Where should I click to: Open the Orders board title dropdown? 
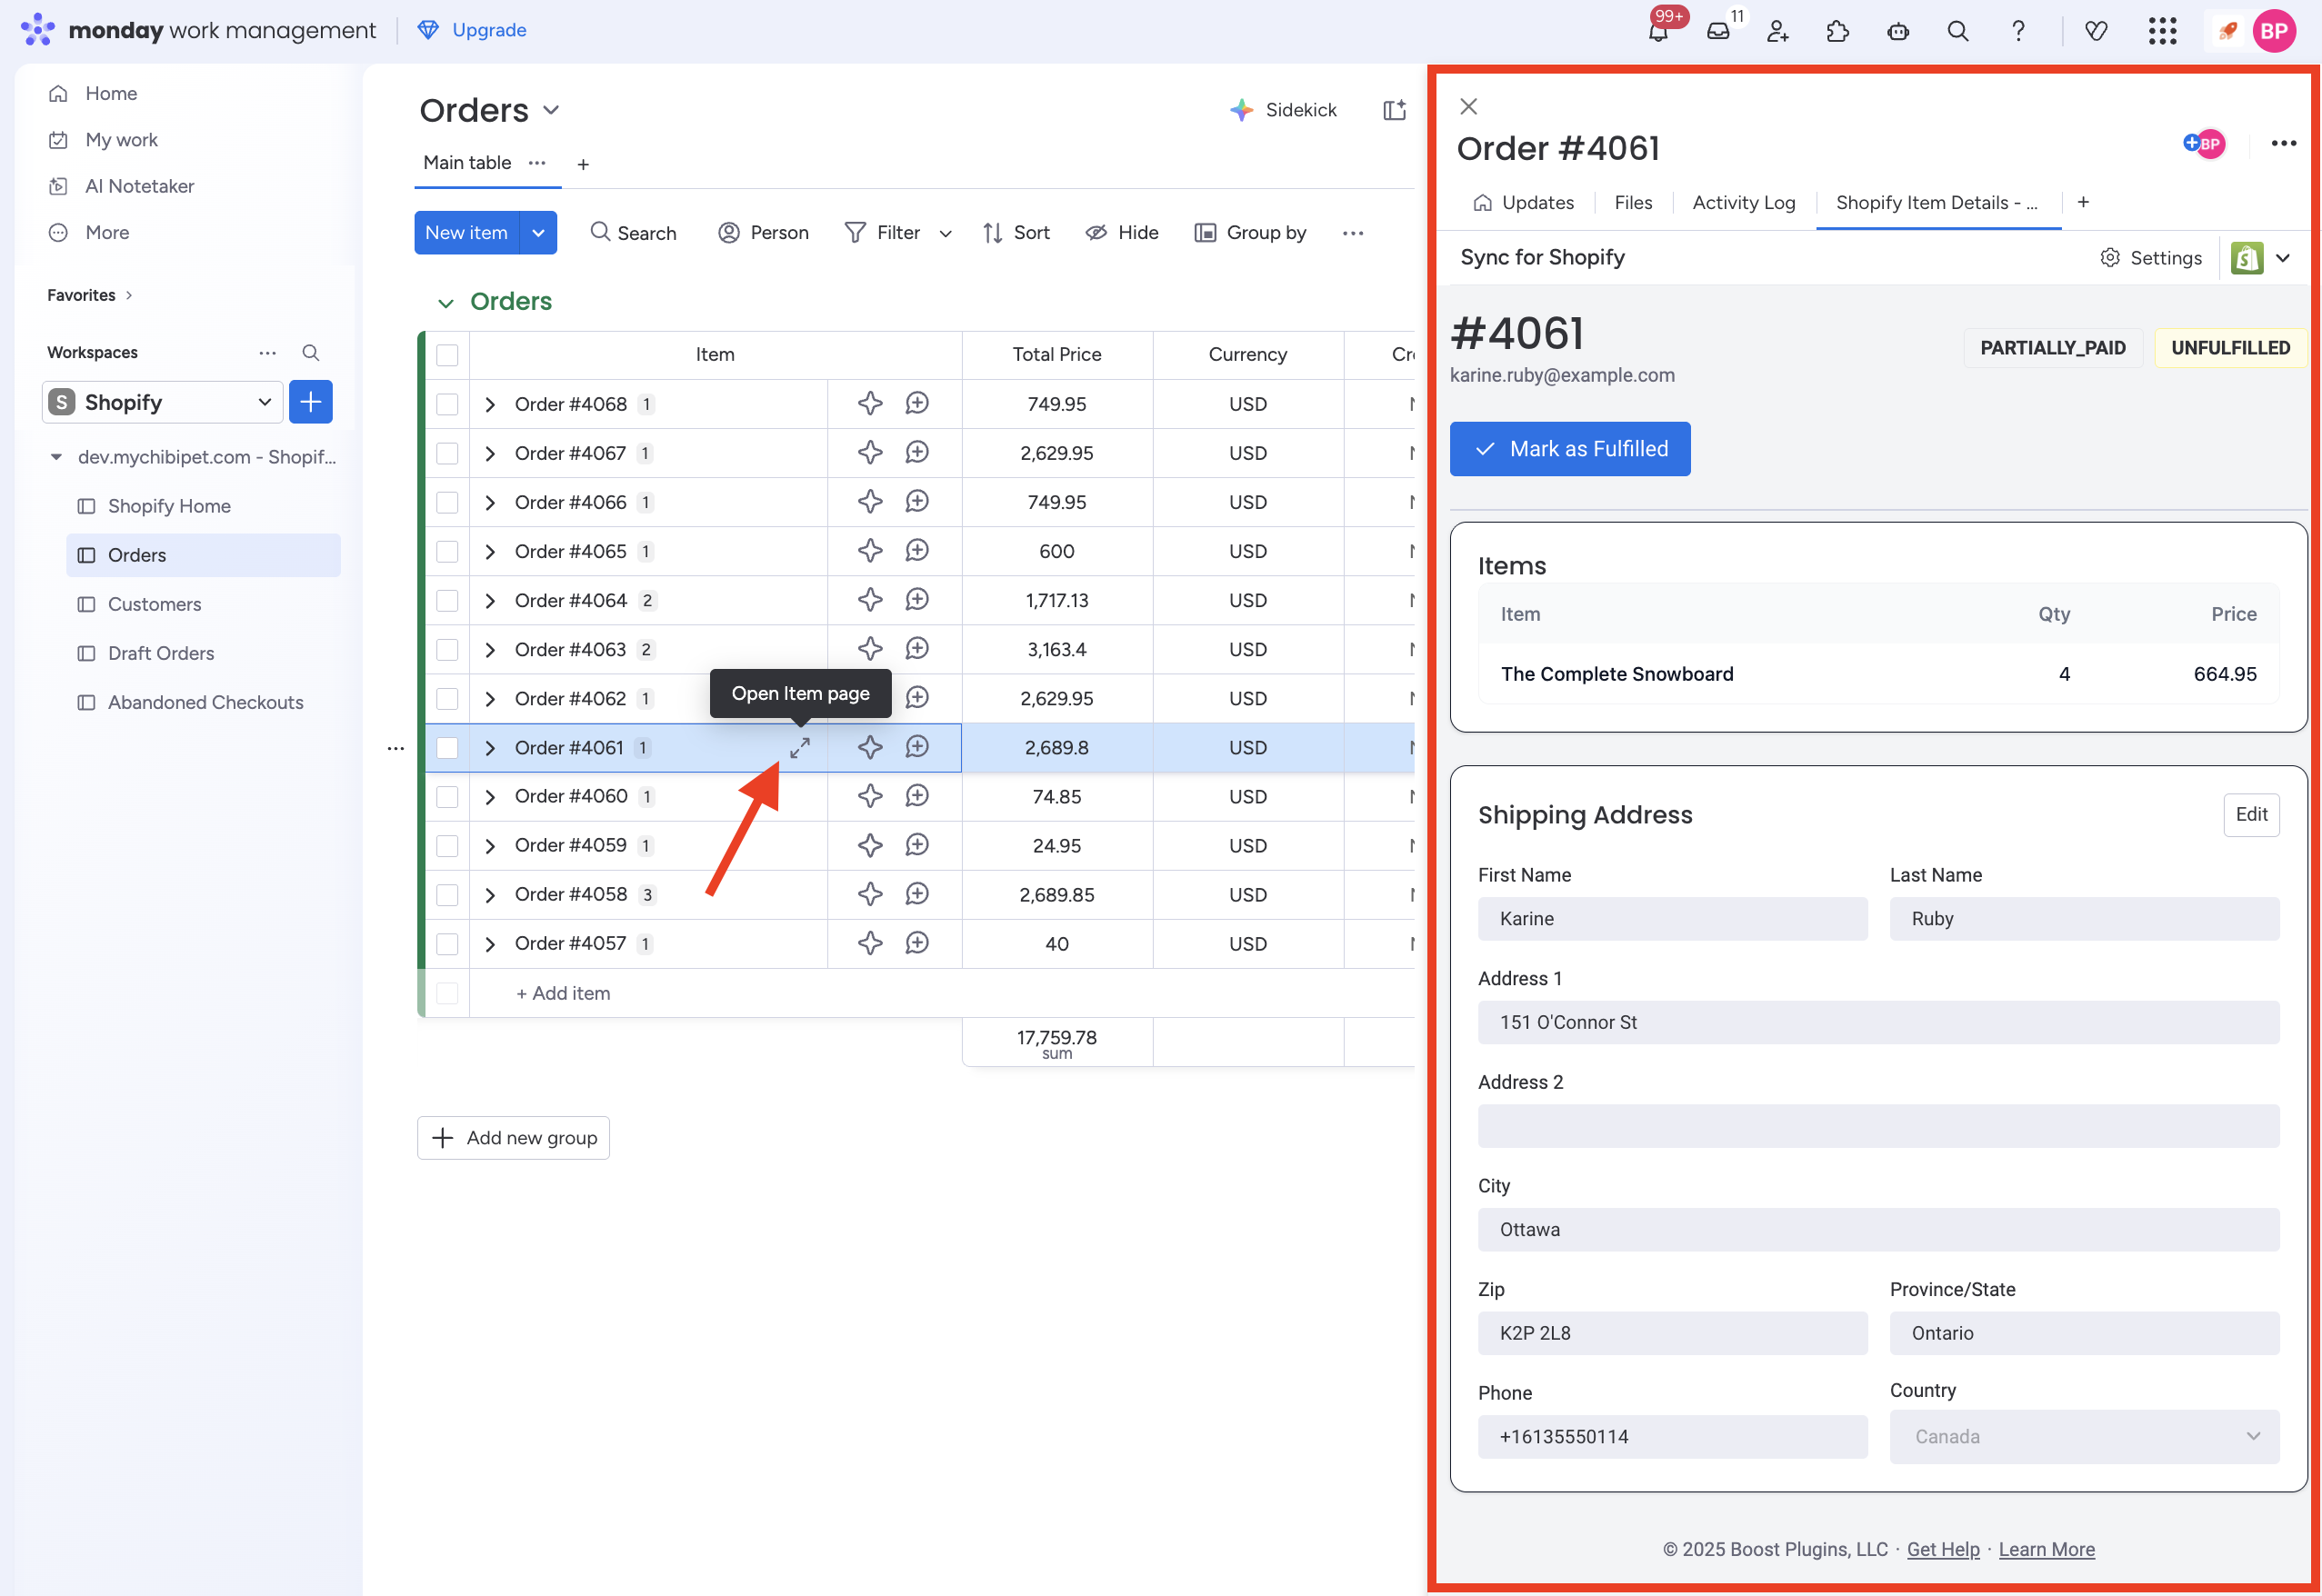551,111
